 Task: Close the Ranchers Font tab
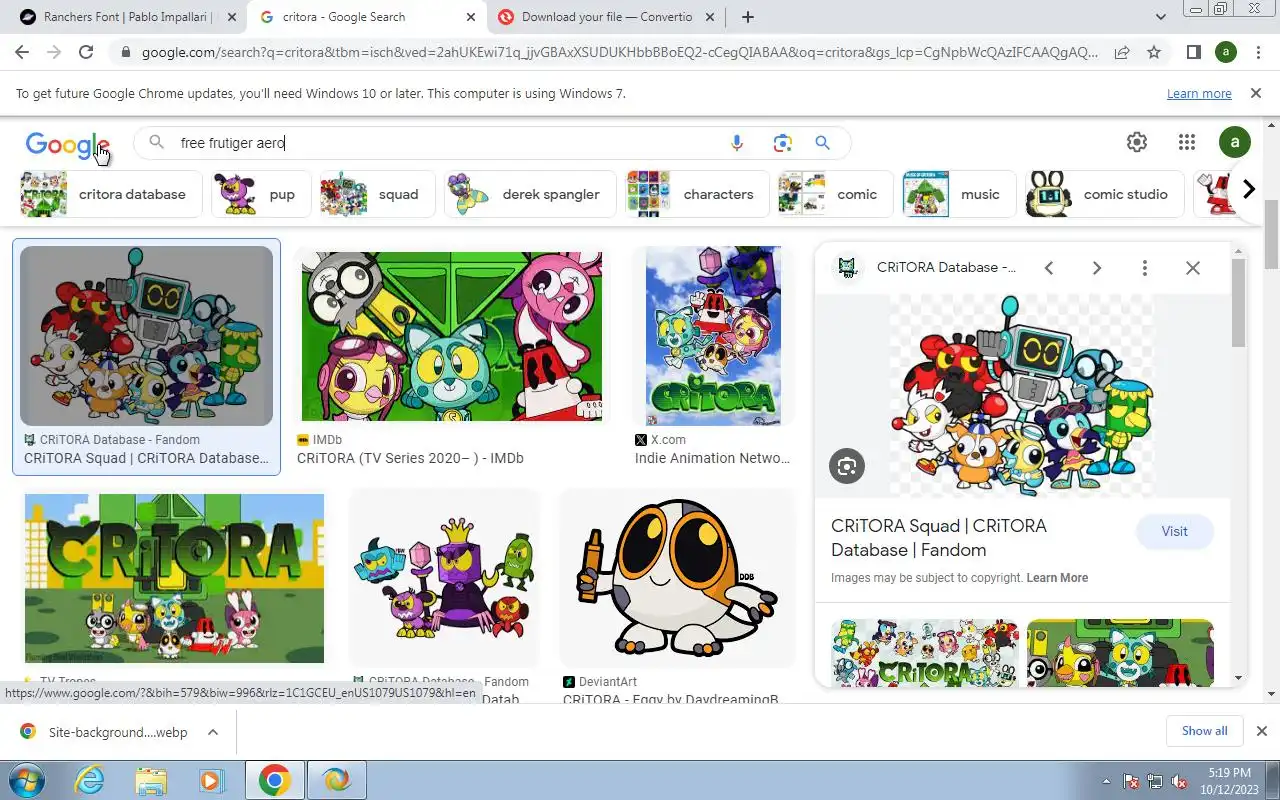click(231, 17)
